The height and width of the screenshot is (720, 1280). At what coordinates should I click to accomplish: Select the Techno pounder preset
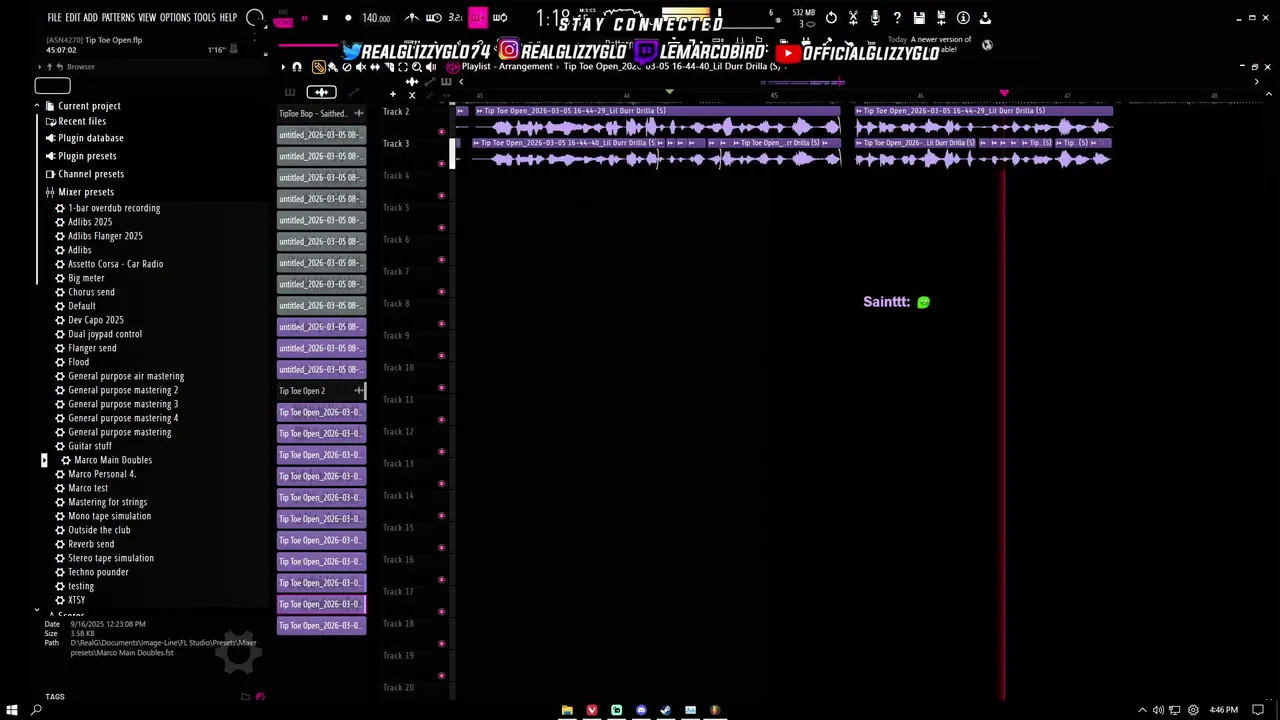point(98,572)
